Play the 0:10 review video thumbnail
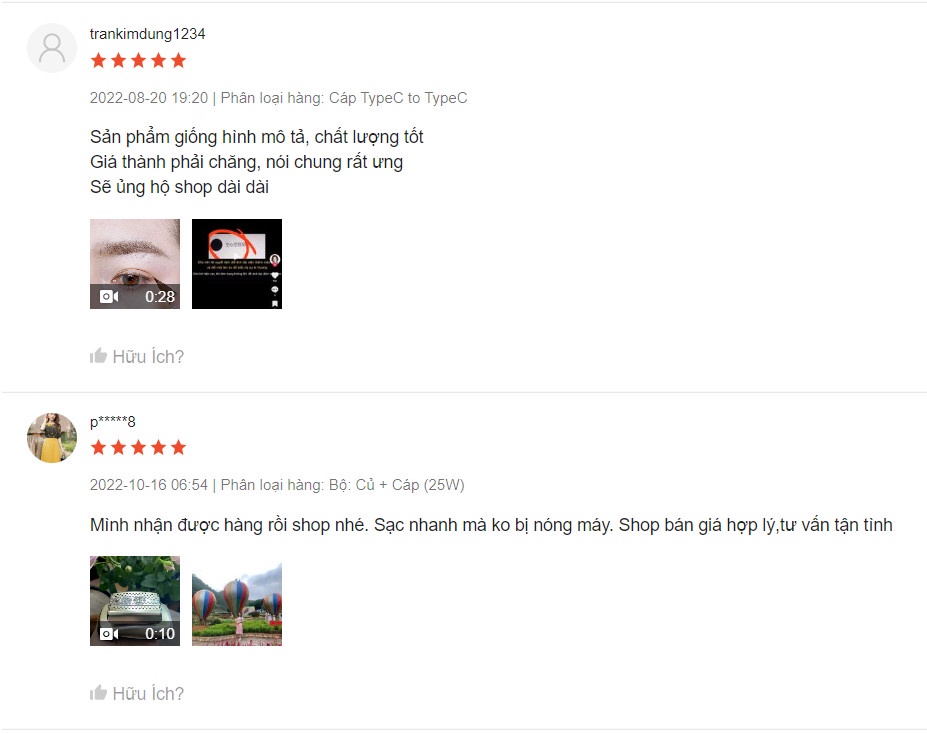This screenshot has height=734, width=927. pos(135,601)
